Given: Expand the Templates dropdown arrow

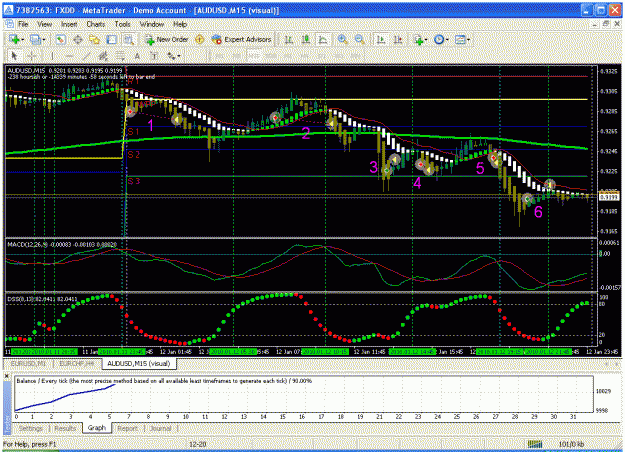Looking at the screenshot, I should click(468, 39).
